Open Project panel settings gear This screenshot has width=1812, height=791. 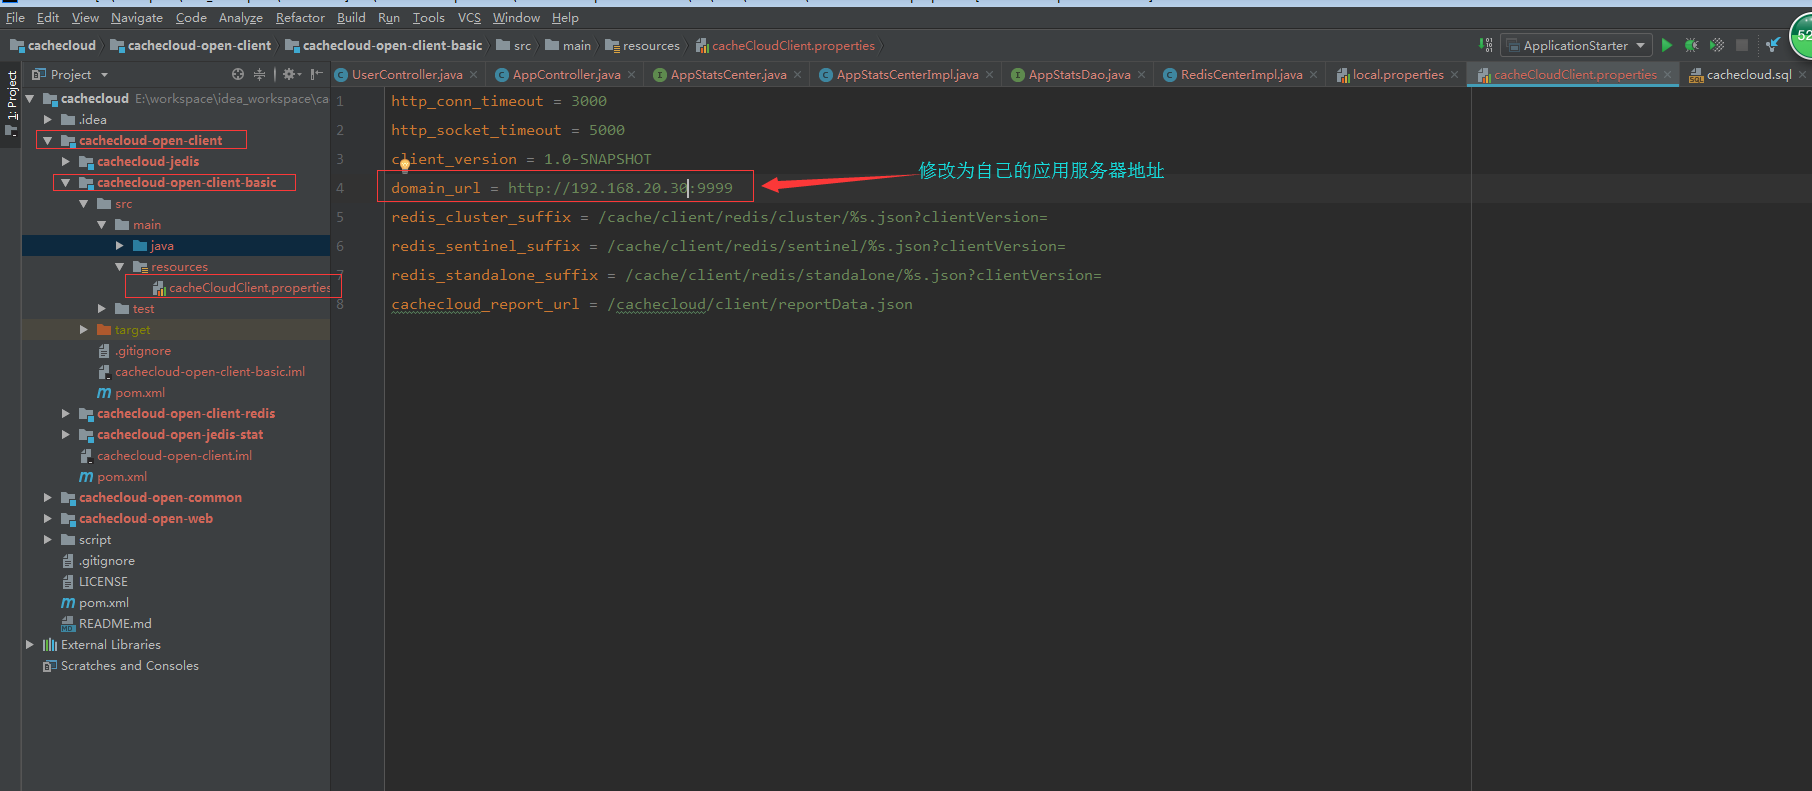(291, 74)
